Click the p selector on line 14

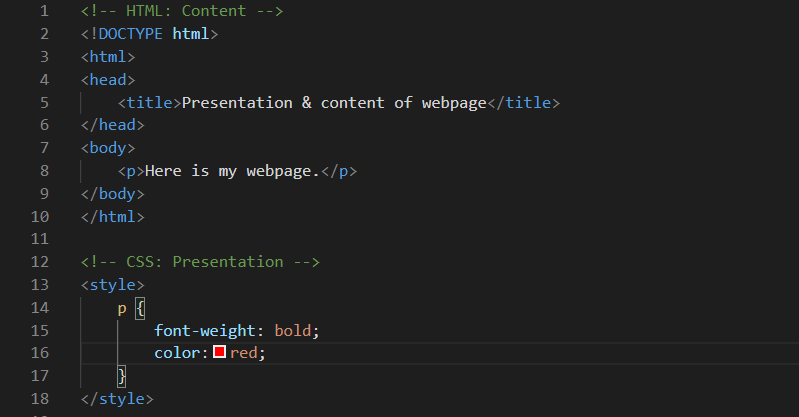point(122,308)
